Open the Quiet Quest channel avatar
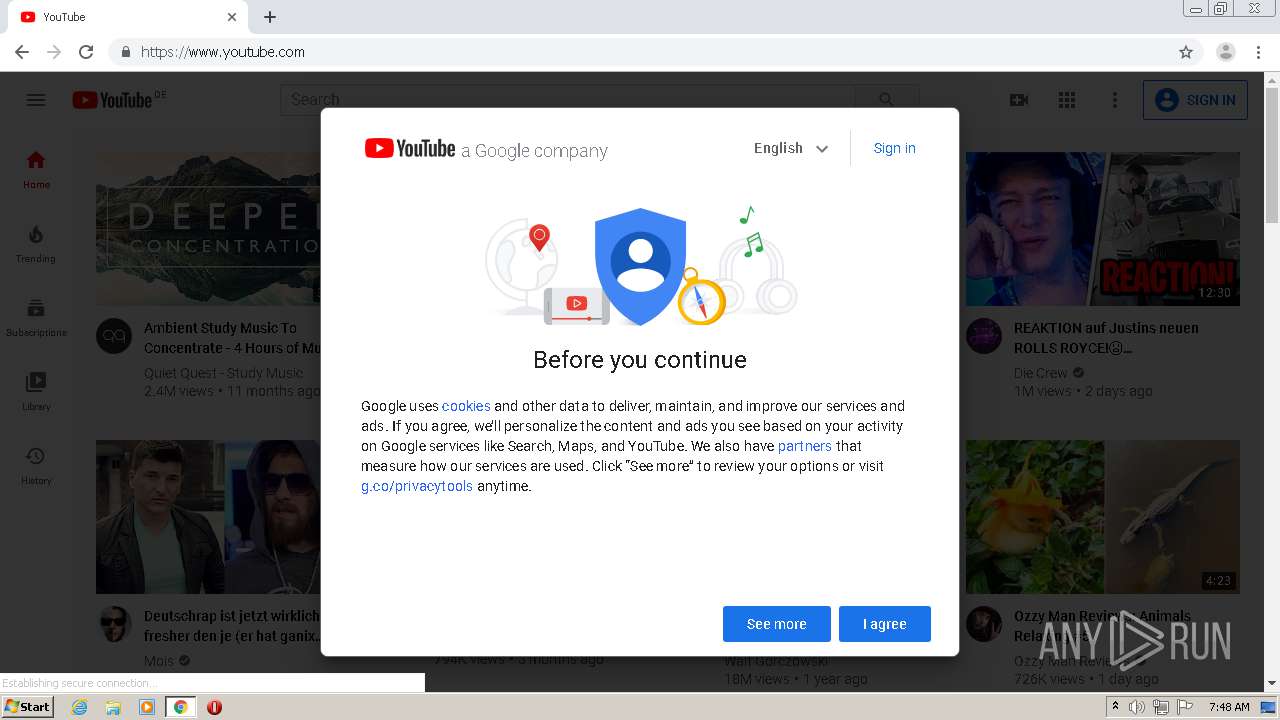Screen dimensions: 1280x720 [x=114, y=337]
